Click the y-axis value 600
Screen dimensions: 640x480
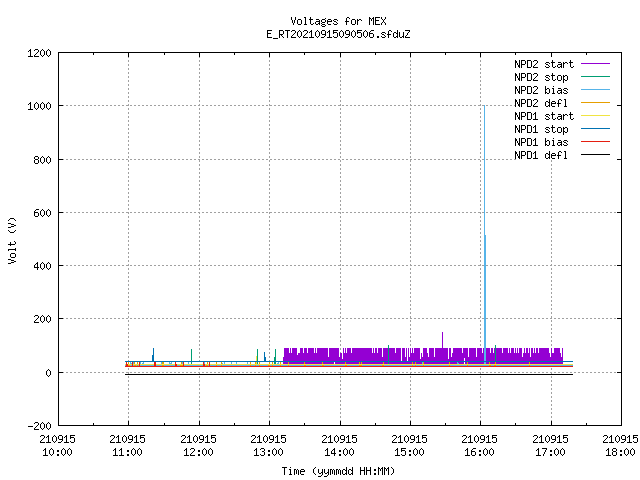click(42, 213)
